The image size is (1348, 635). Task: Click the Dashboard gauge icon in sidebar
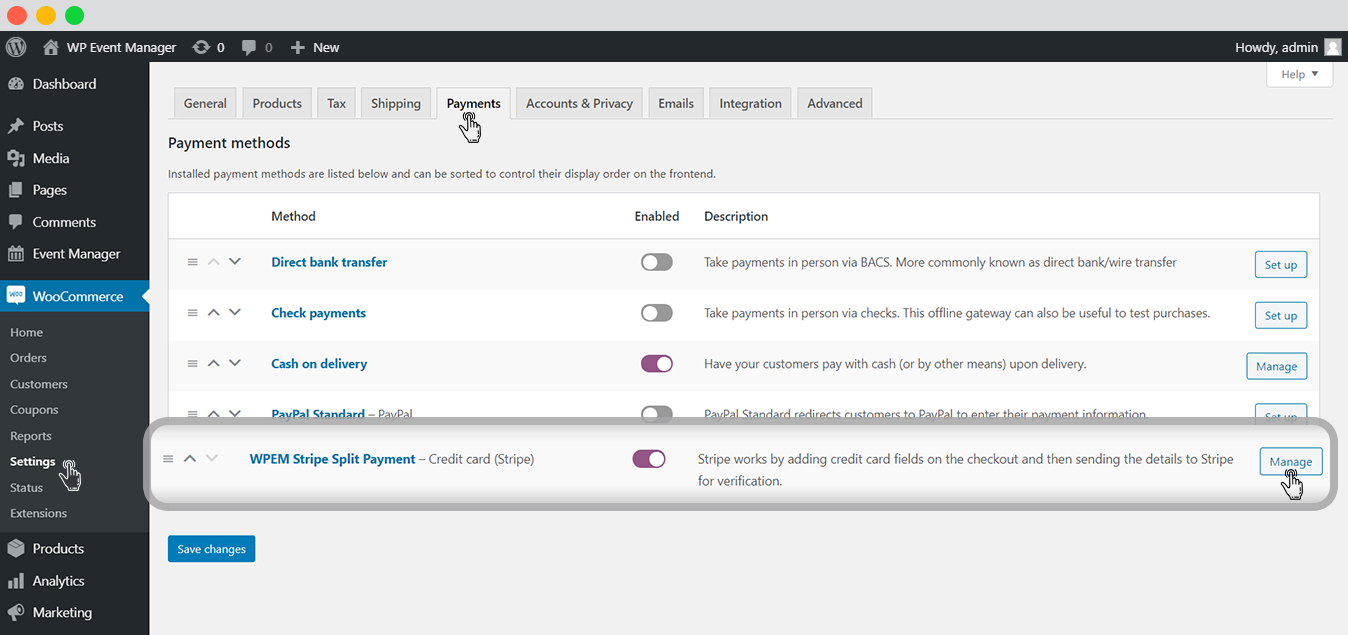[15, 84]
